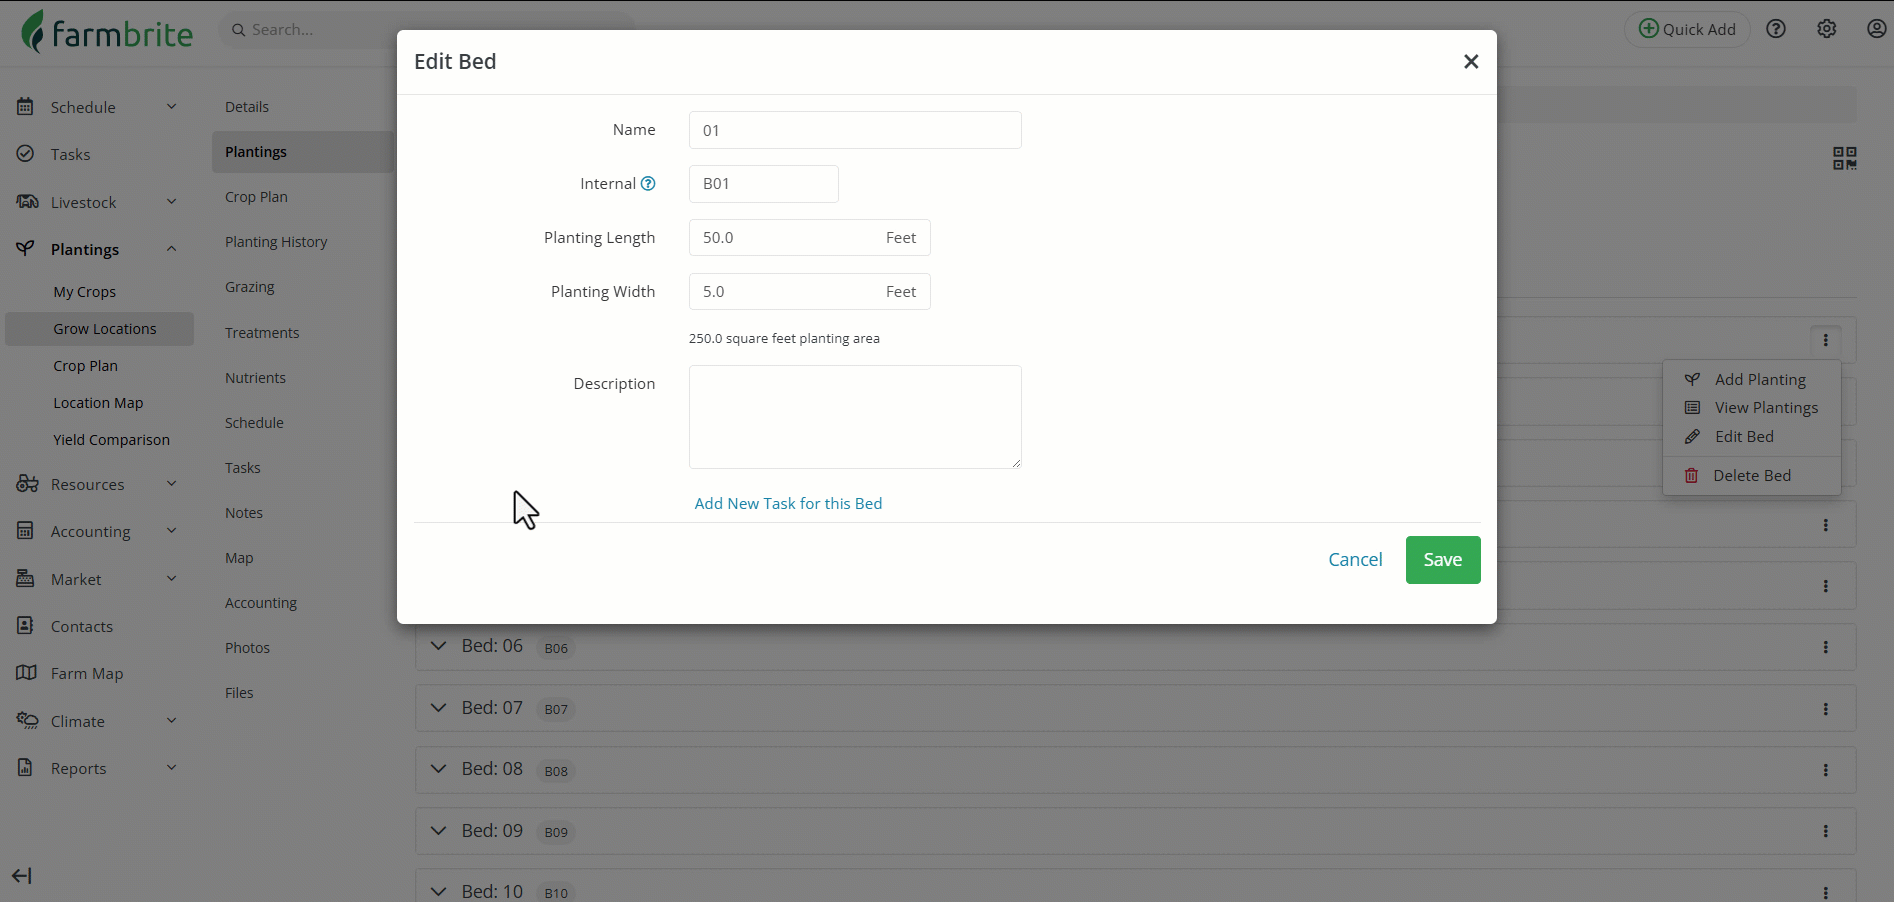
Task: Open options menu for Bed 09
Action: 1826,831
